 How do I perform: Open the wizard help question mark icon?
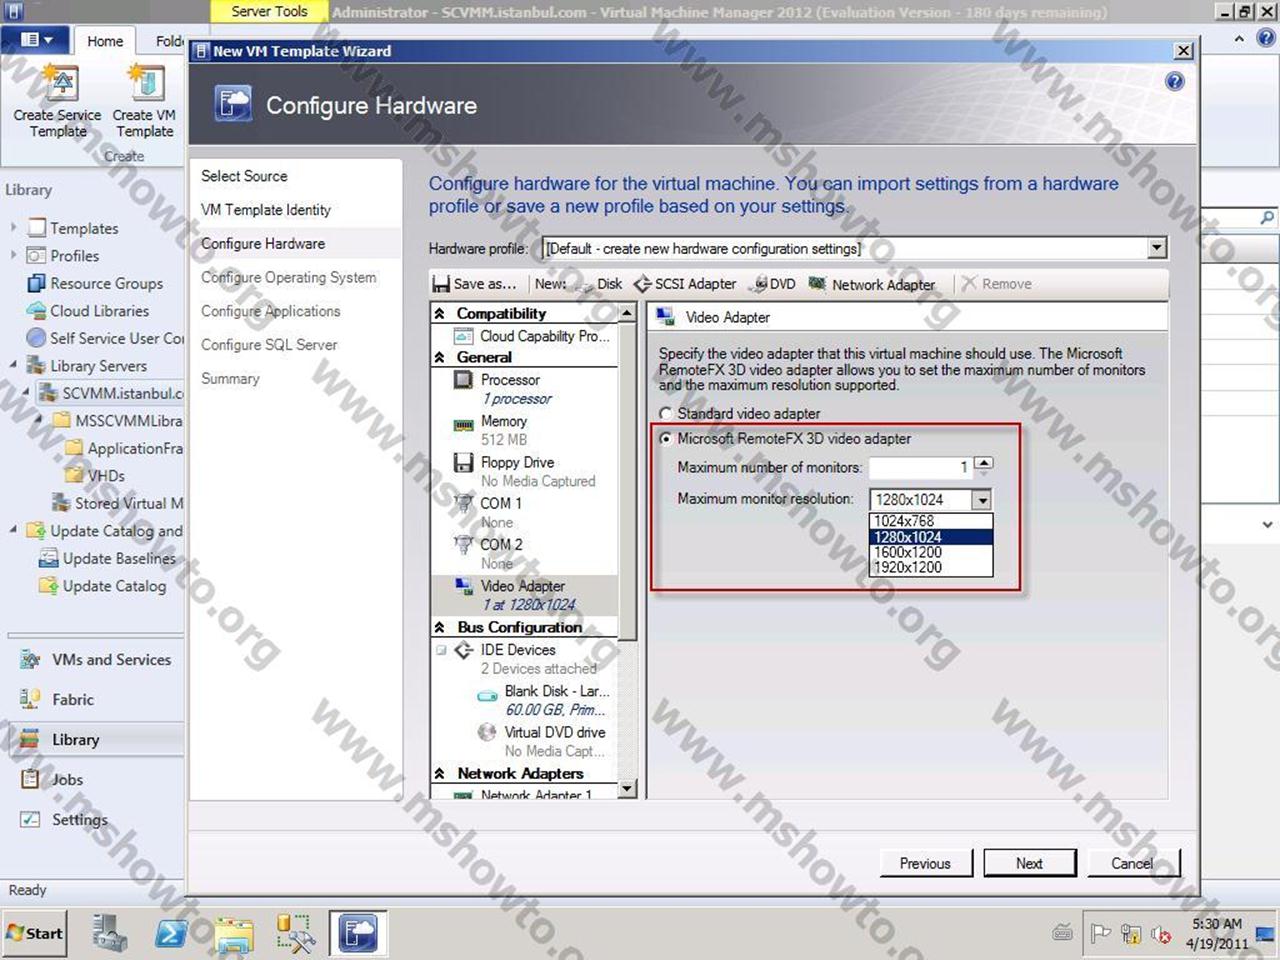coord(1175,82)
